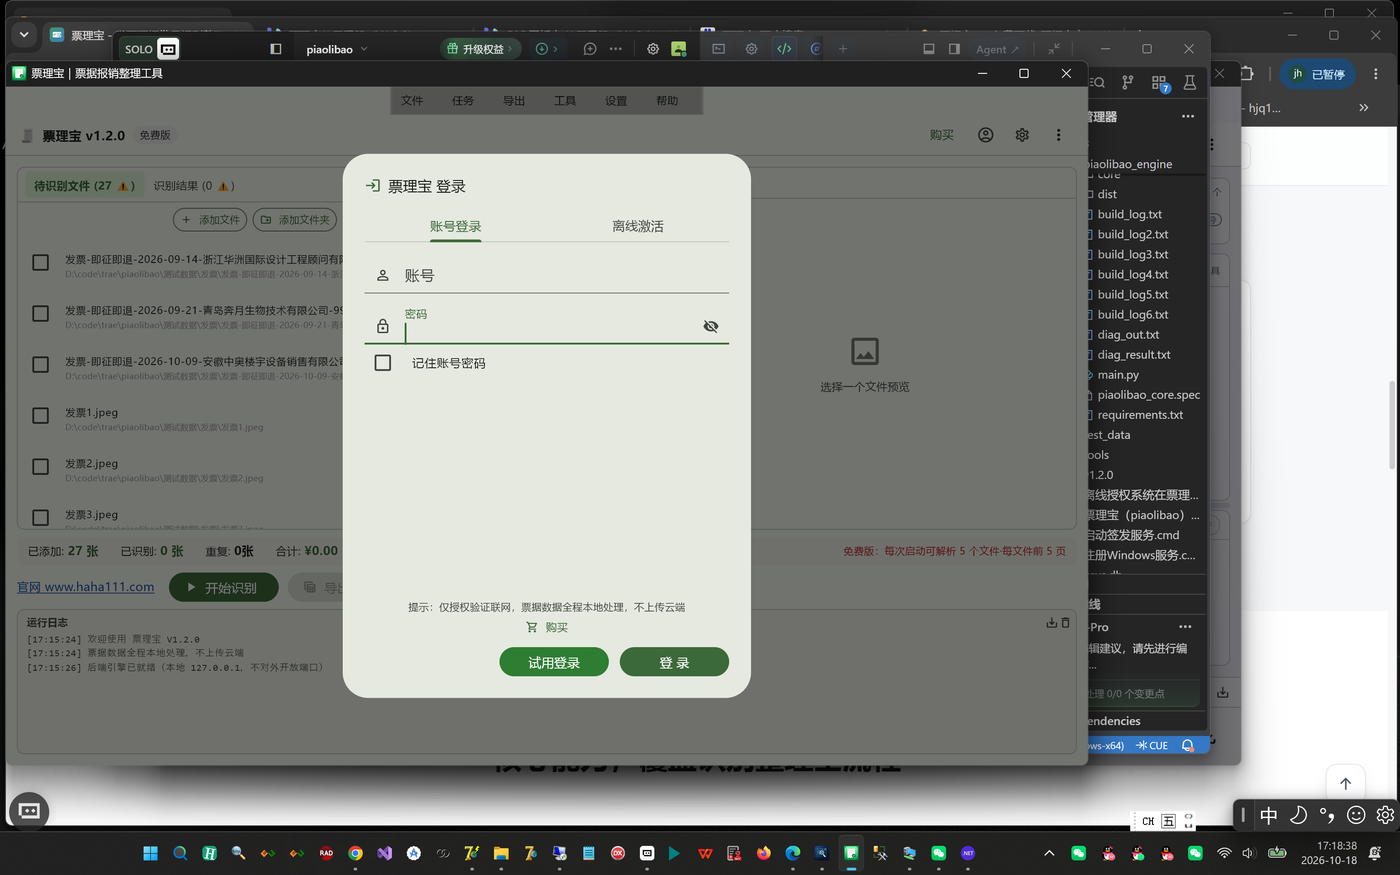
Task: Toggle the IDE left sidebar panel icon
Action: click(276, 49)
